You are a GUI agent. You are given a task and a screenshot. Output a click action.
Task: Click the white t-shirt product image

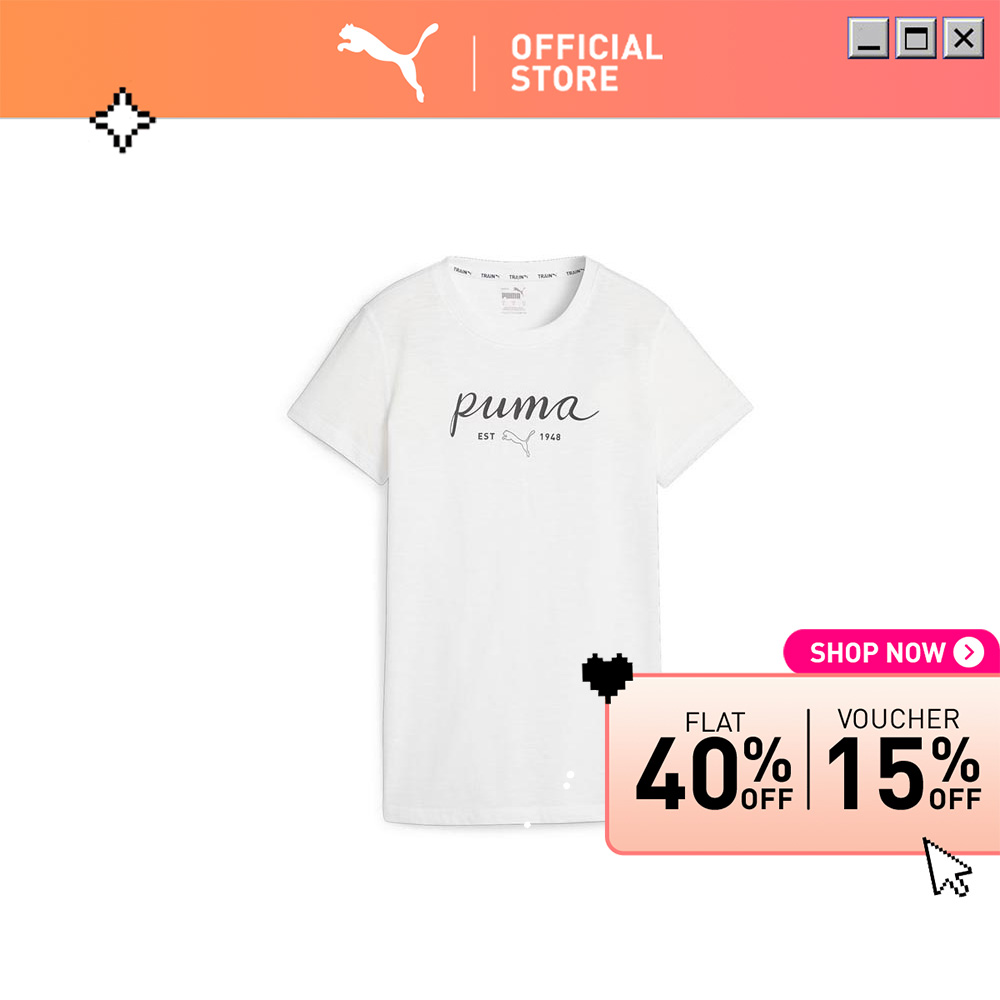pyautogui.click(x=520, y=540)
